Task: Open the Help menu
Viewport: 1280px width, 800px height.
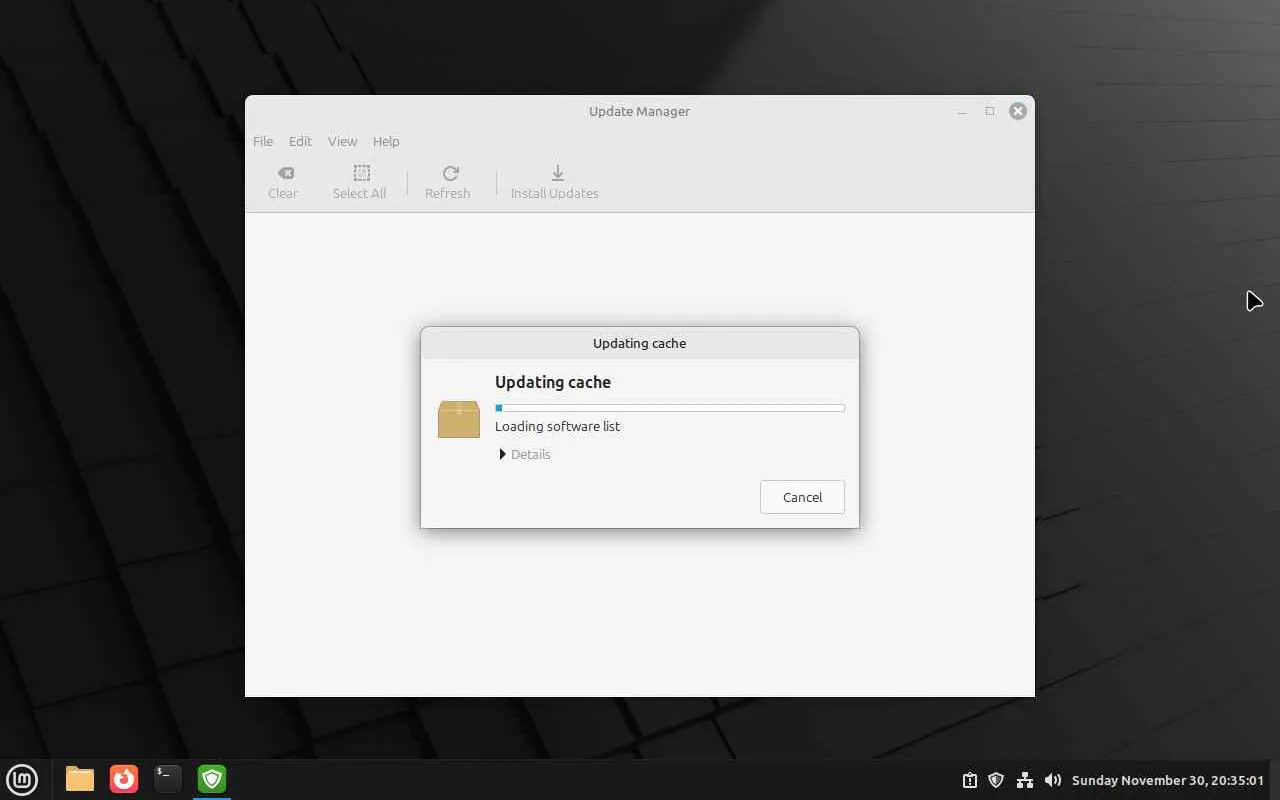Action: coord(386,141)
